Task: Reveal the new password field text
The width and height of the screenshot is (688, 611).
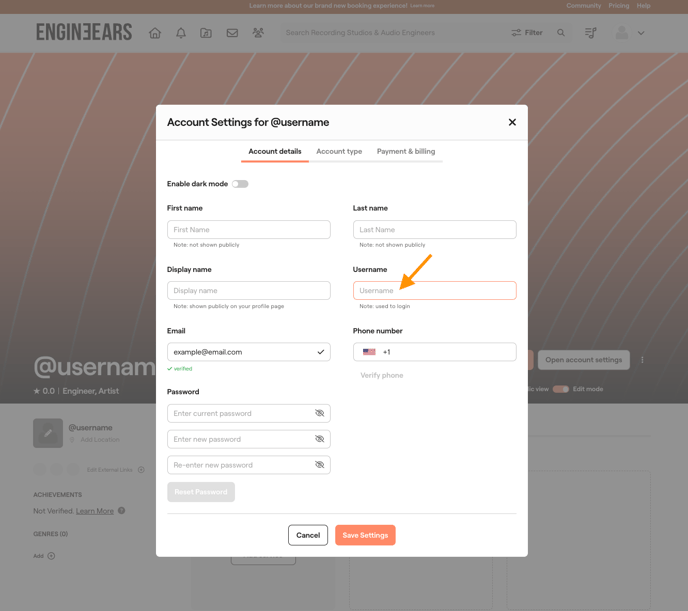Action: pos(320,439)
